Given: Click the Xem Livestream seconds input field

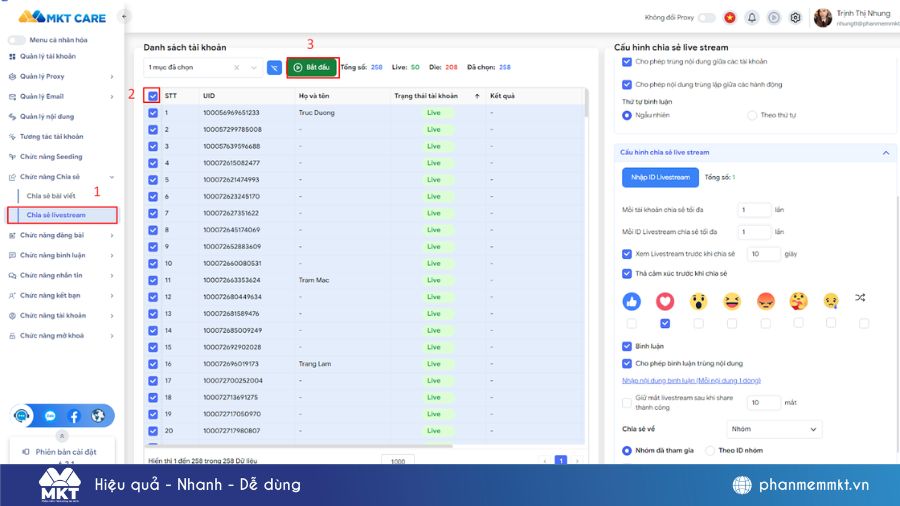Looking at the screenshot, I should [x=764, y=255].
